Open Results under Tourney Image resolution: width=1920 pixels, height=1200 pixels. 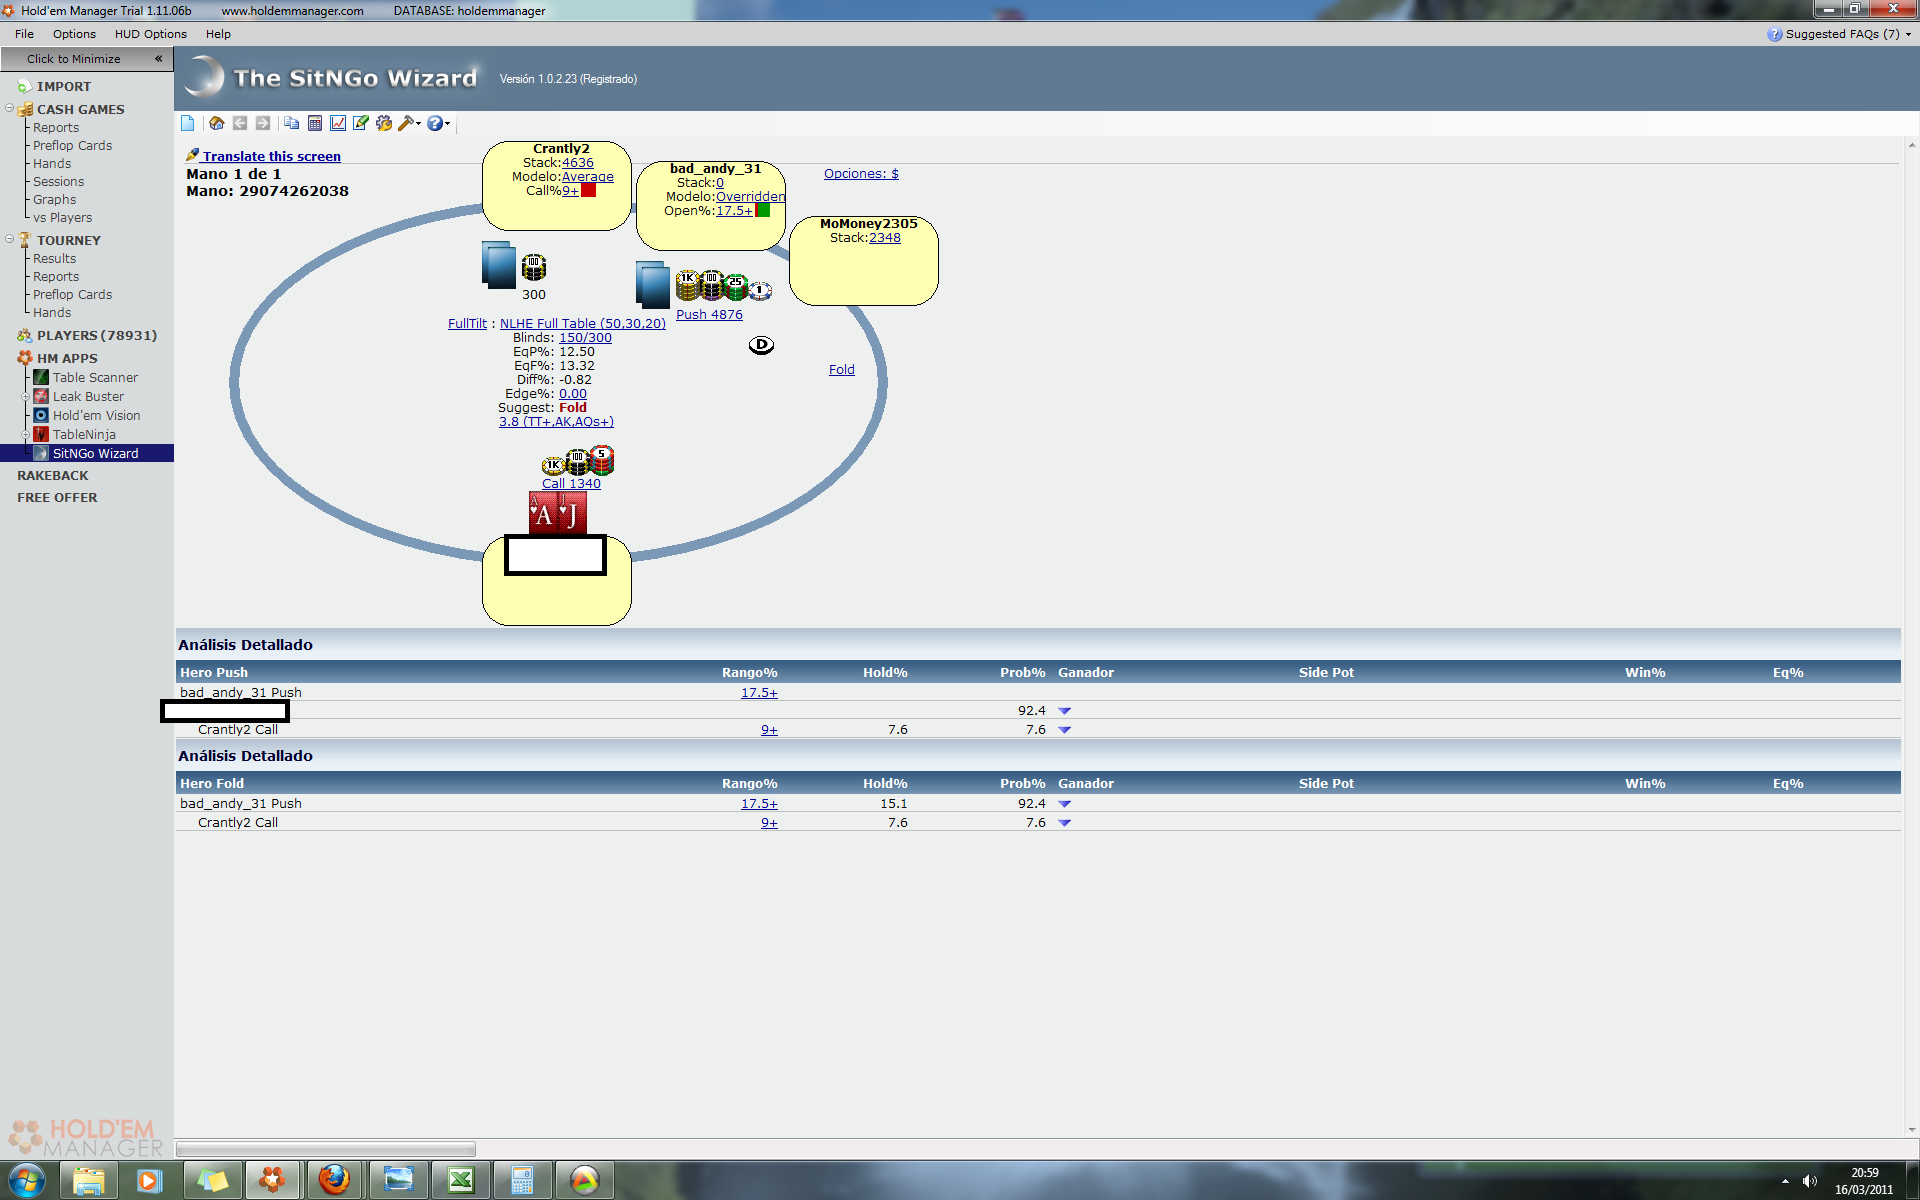(54, 258)
